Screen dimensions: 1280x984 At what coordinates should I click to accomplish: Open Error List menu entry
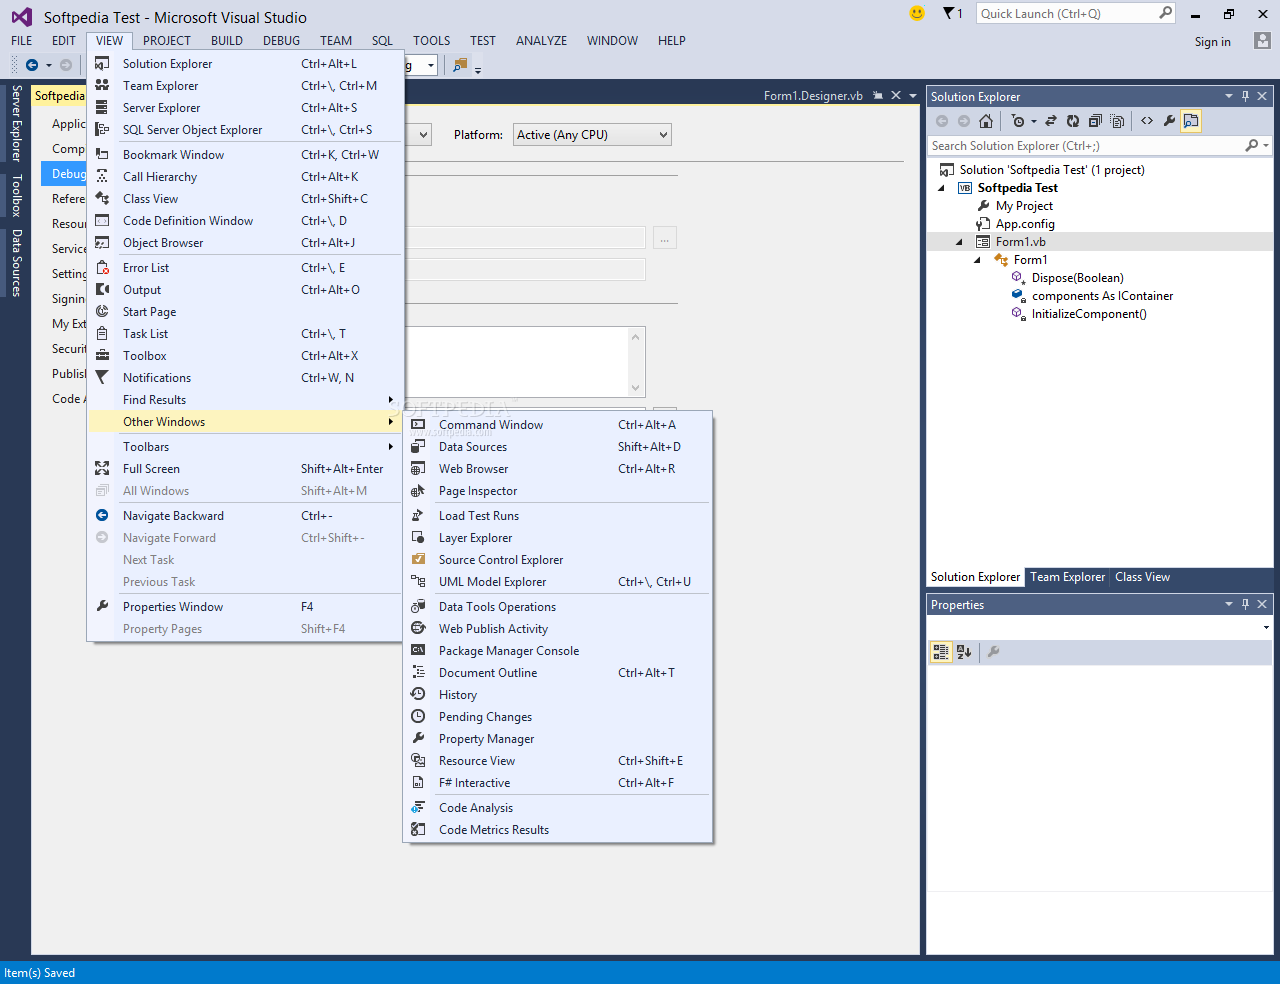pyautogui.click(x=246, y=268)
